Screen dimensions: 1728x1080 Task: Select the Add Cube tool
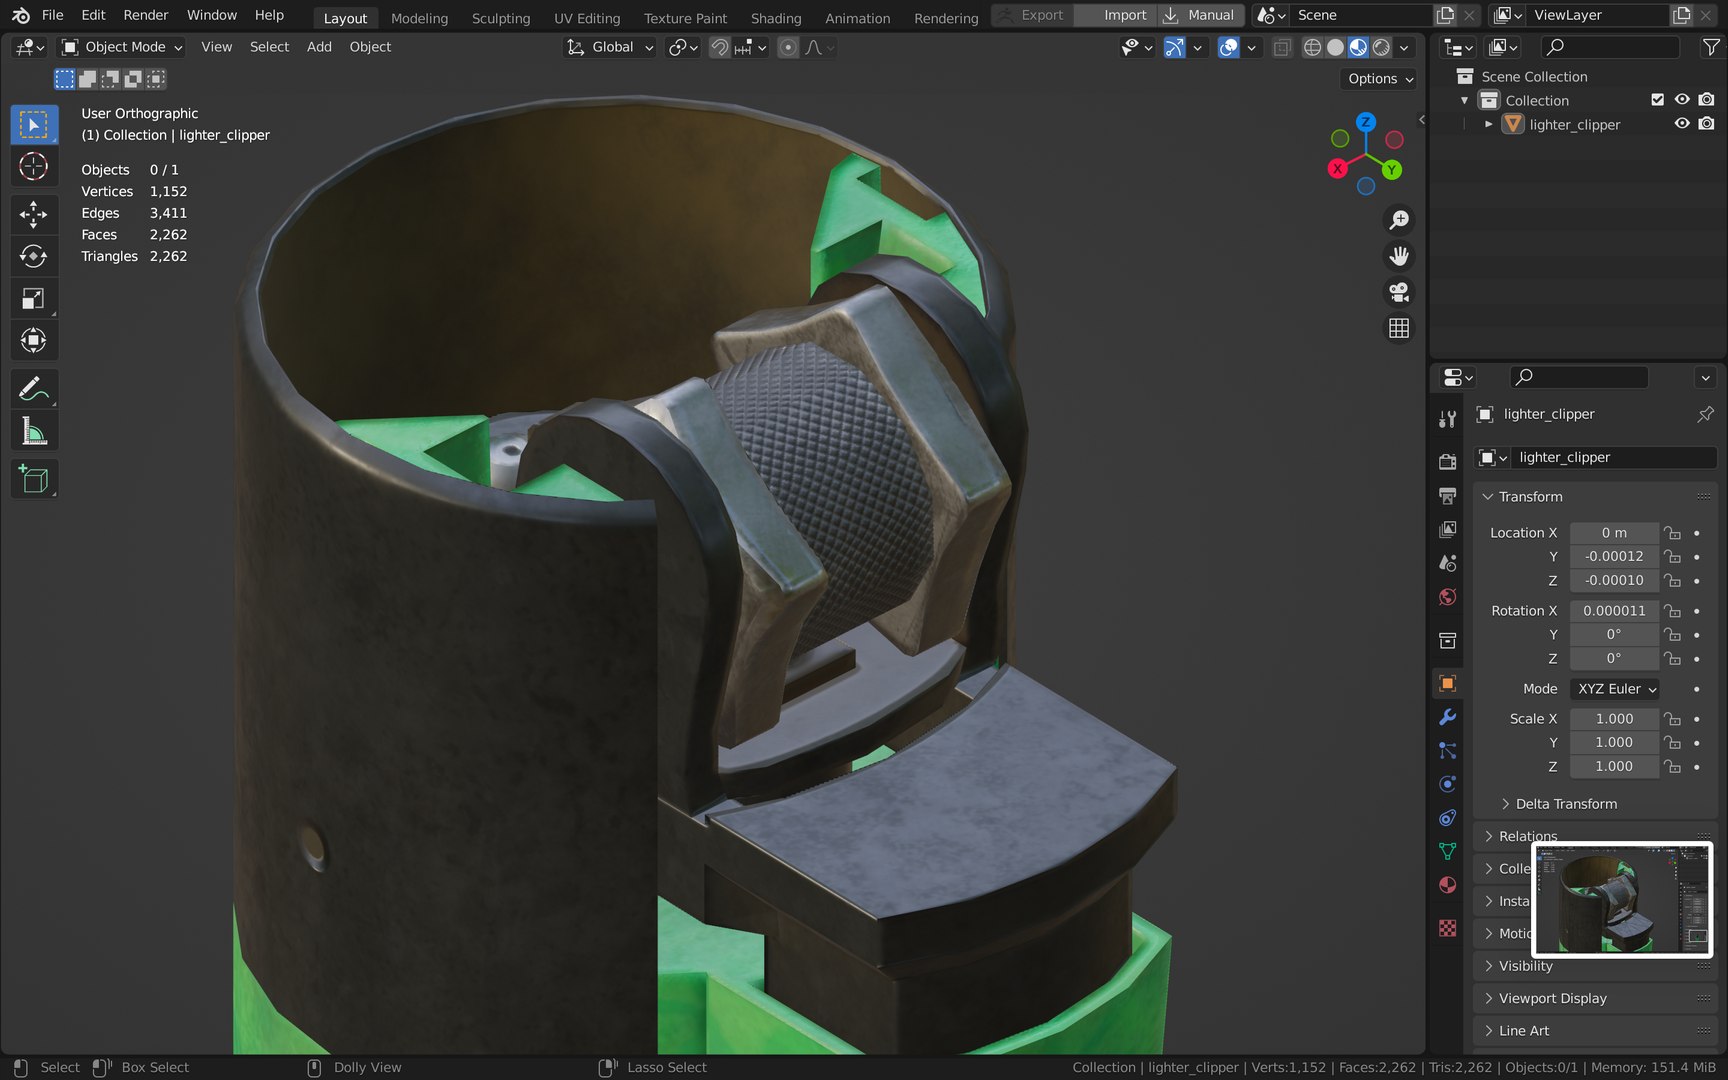tap(34, 479)
